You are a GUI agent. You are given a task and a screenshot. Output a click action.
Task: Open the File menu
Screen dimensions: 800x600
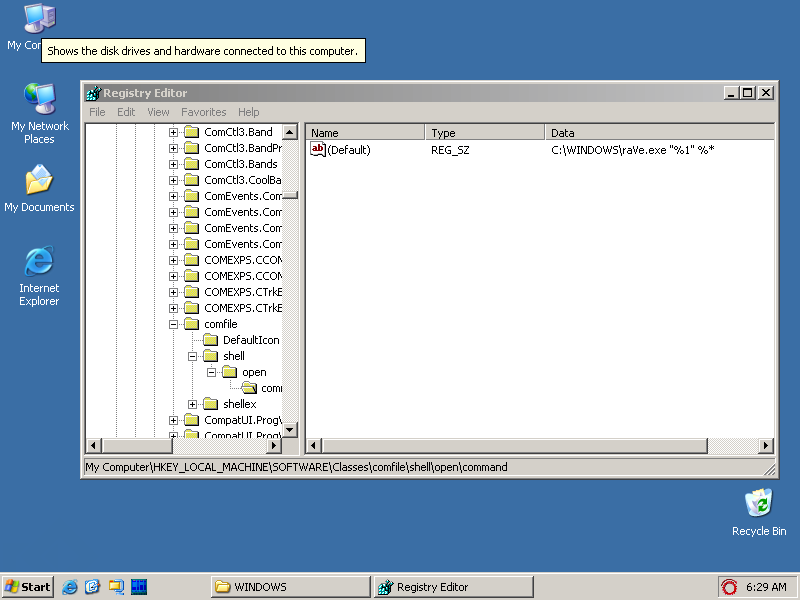coord(97,112)
